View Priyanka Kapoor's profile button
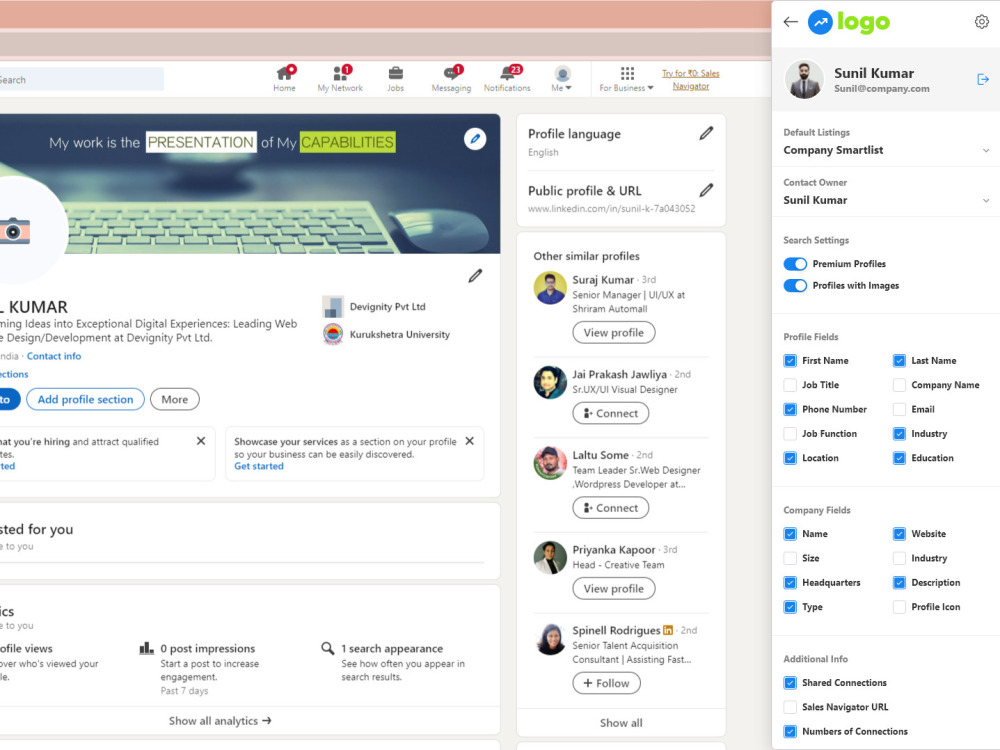 (x=614, y=589)
